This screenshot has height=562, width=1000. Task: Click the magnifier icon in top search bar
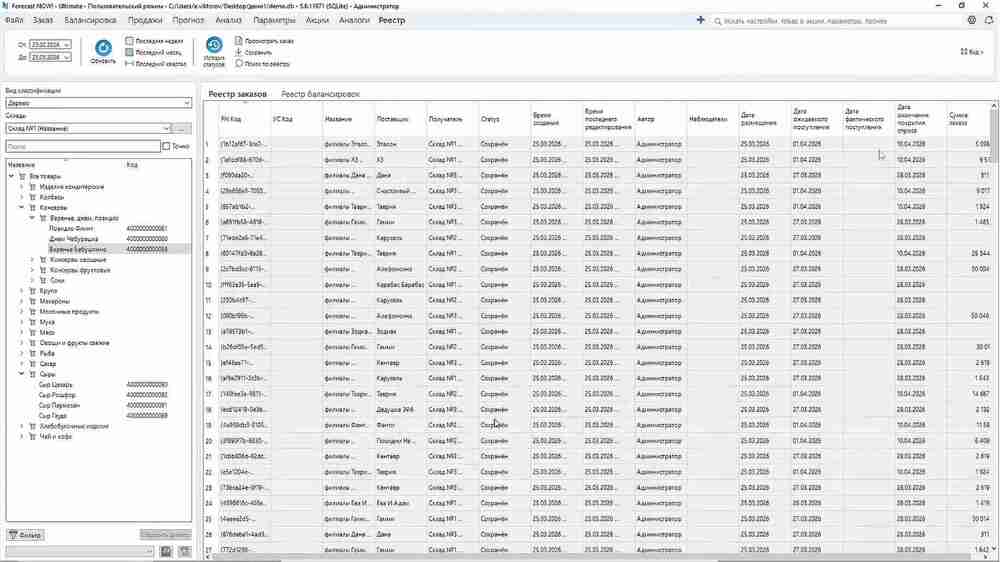[x=717, y=21]
